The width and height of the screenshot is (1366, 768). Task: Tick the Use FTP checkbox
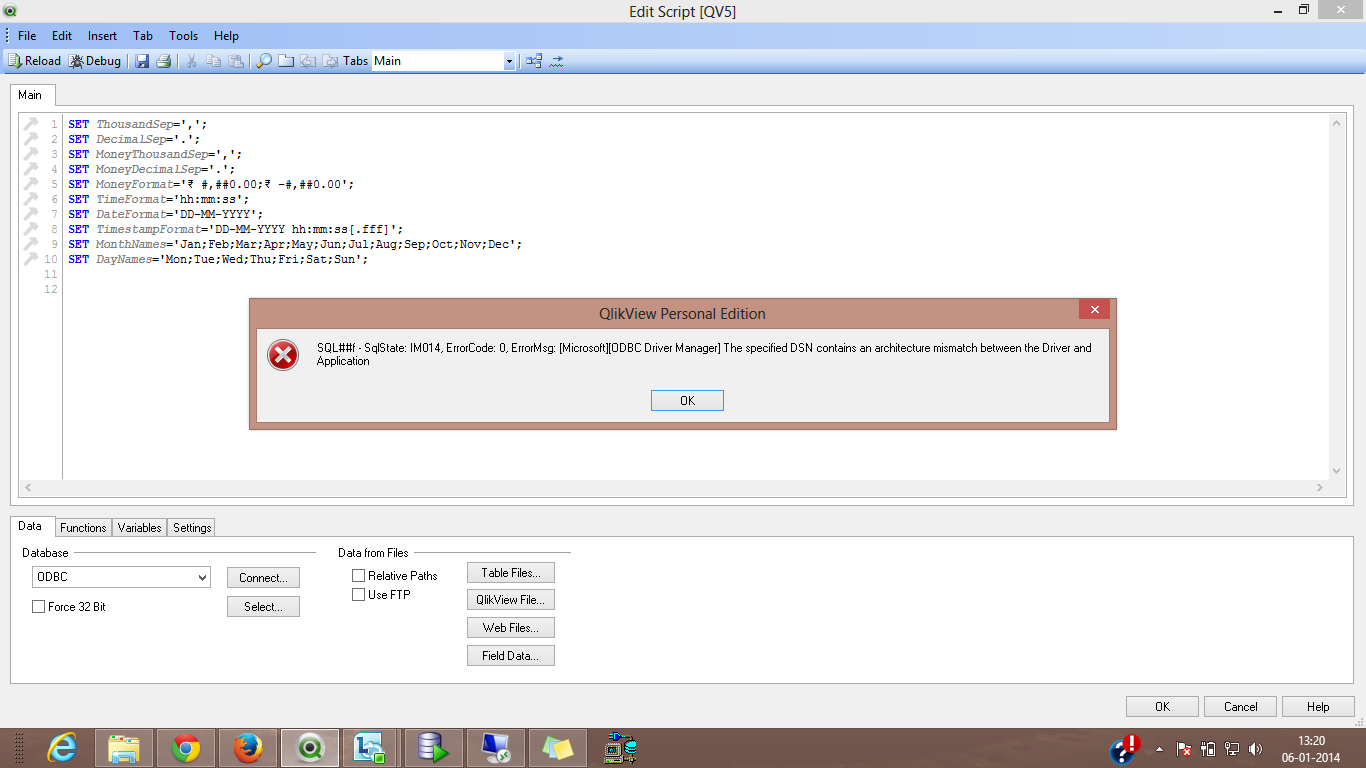[x=359, y=595]
